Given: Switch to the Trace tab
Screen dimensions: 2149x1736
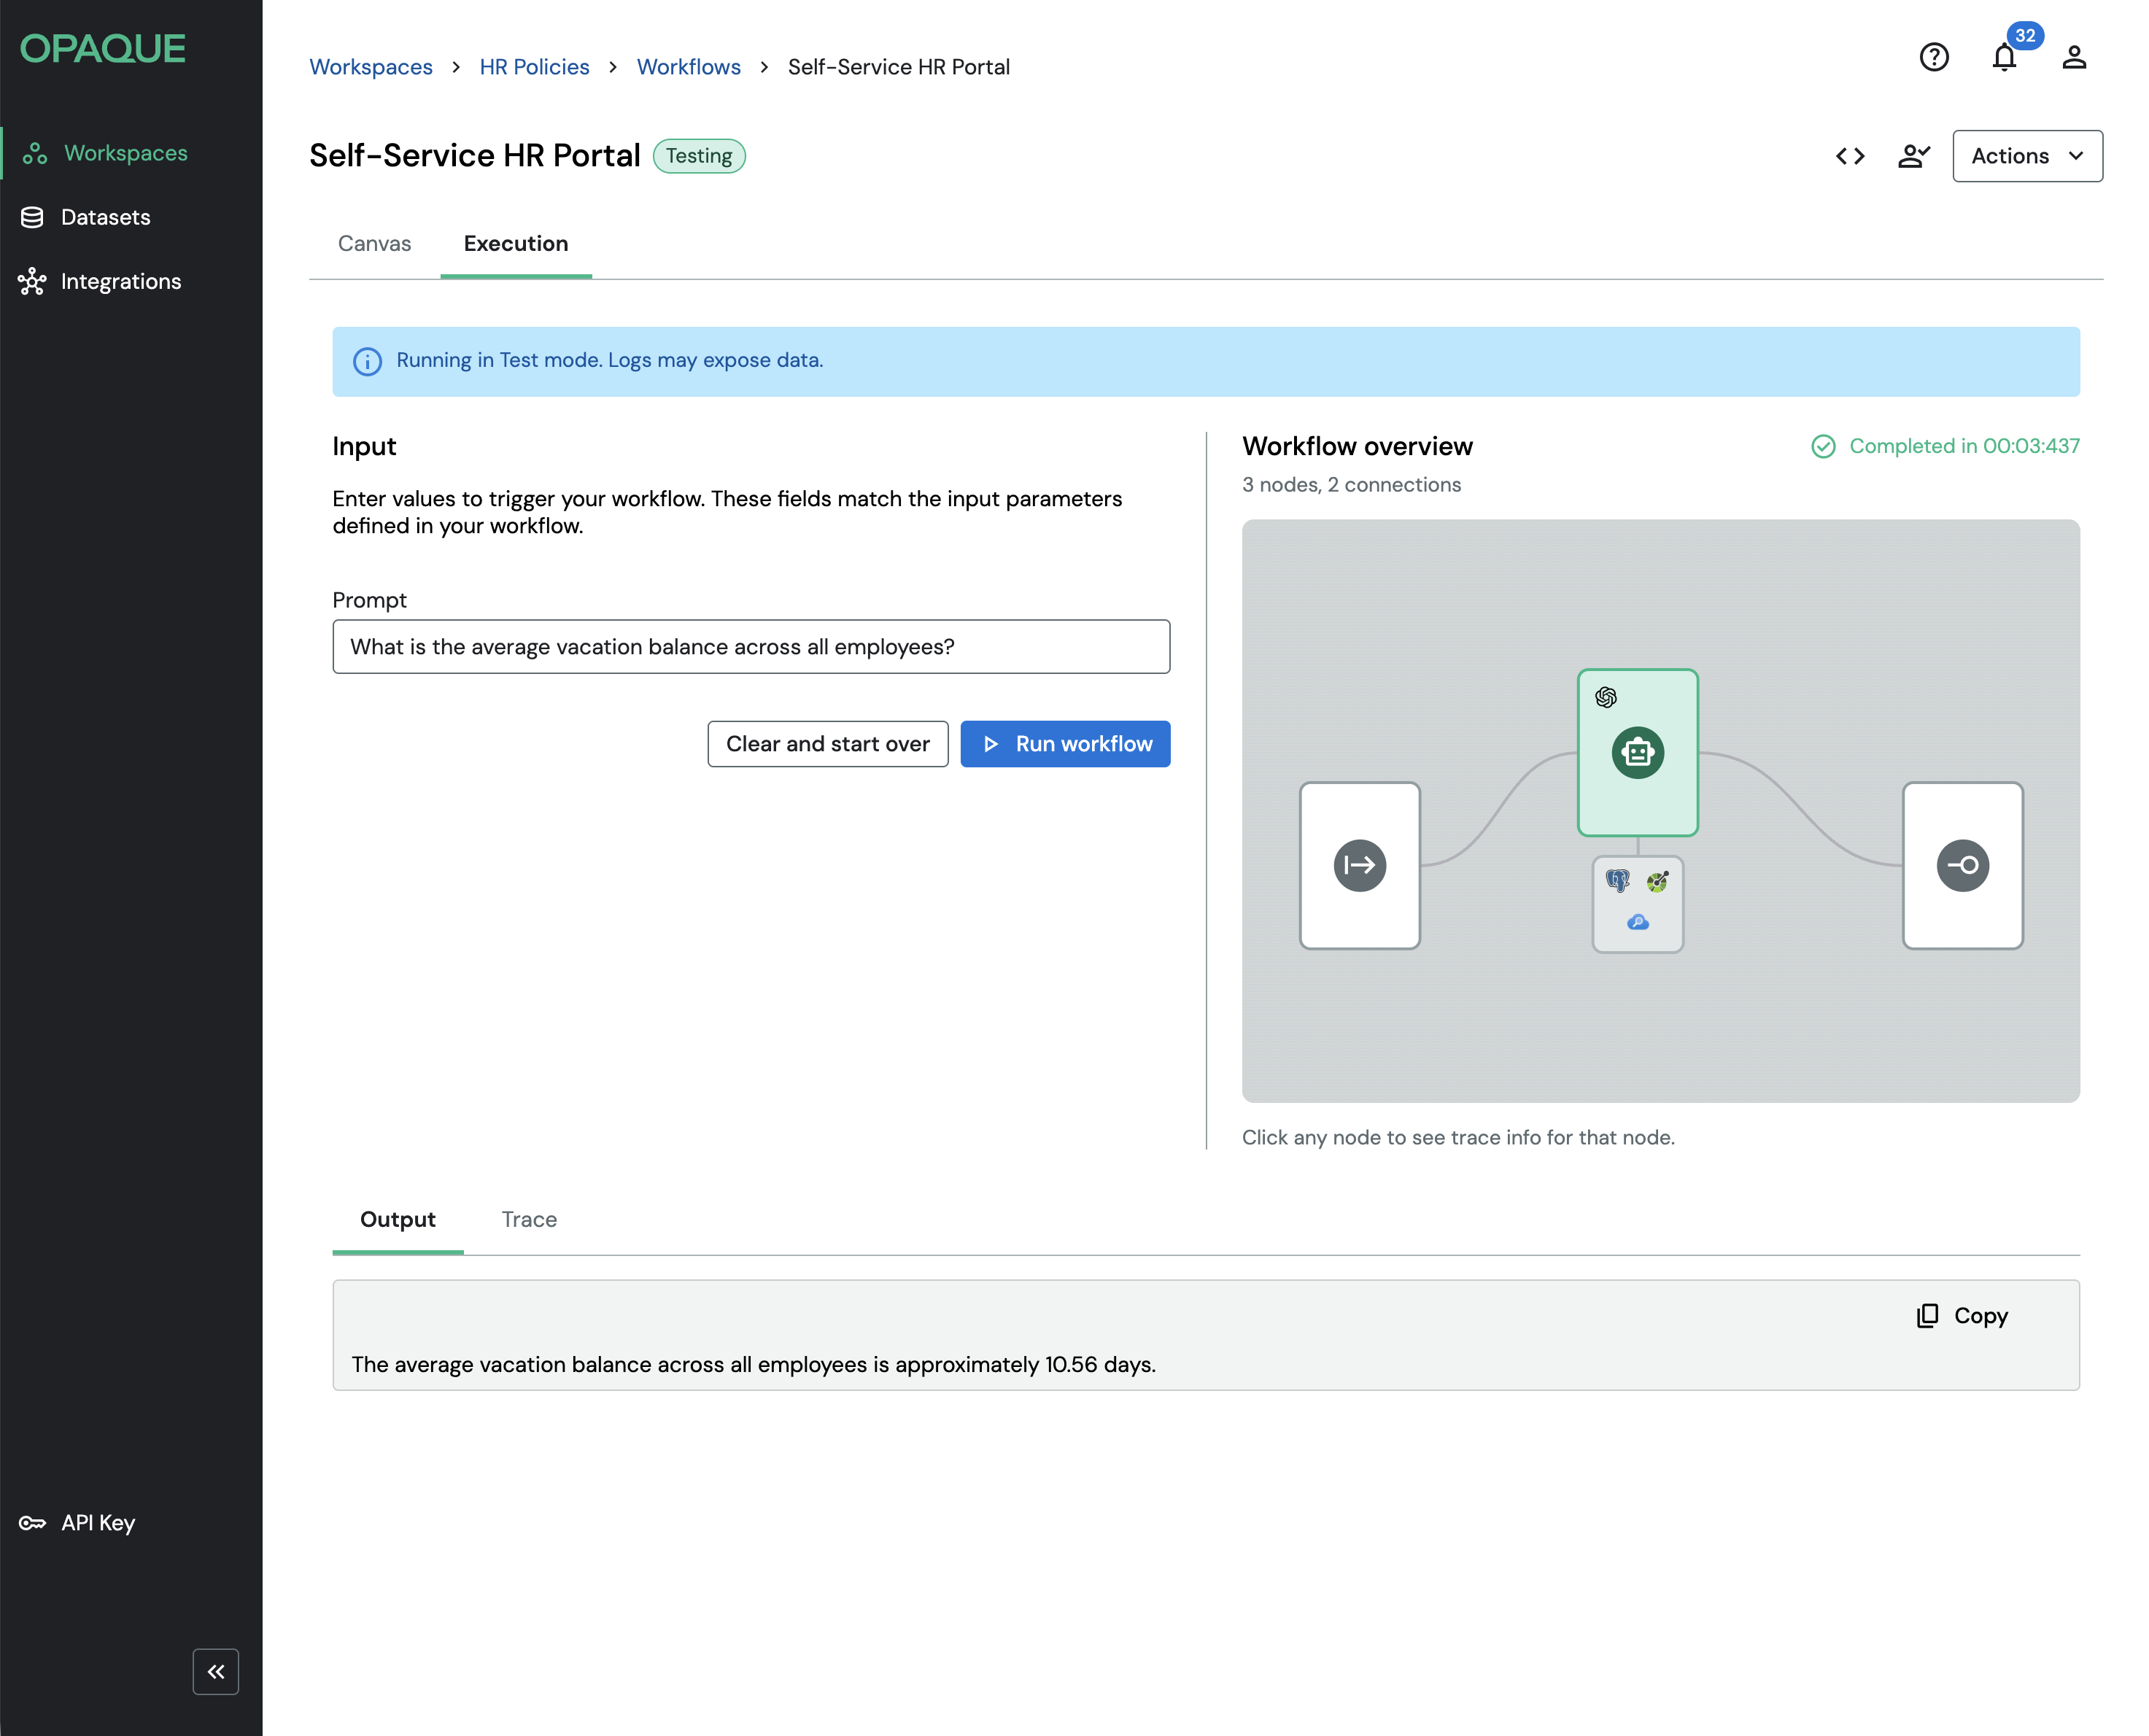Looking at the screenshot, I should (x=529, y=1219).
